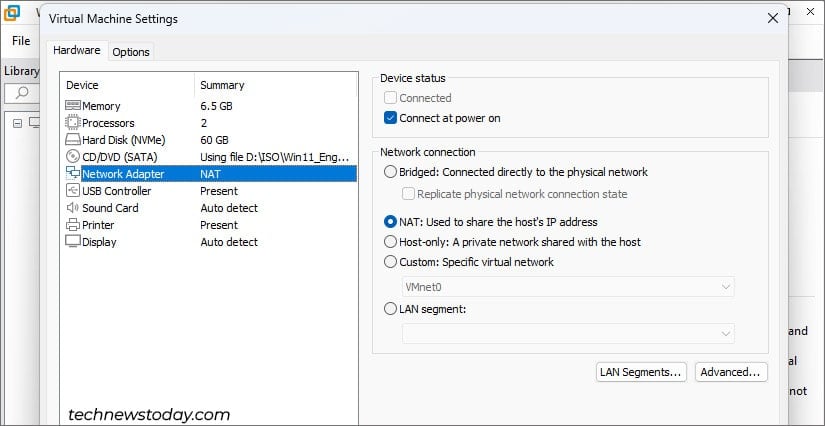Select the LAN segment radio button
This screenshot has height=426, width=825.
point(390,309)
